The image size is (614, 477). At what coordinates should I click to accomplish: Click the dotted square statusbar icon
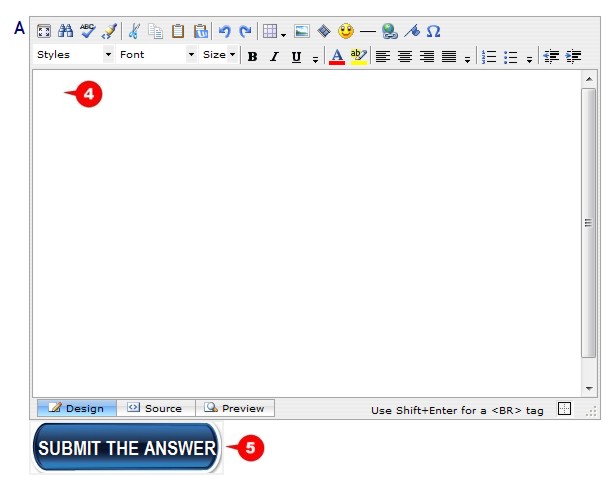click(x=564, y=409)
